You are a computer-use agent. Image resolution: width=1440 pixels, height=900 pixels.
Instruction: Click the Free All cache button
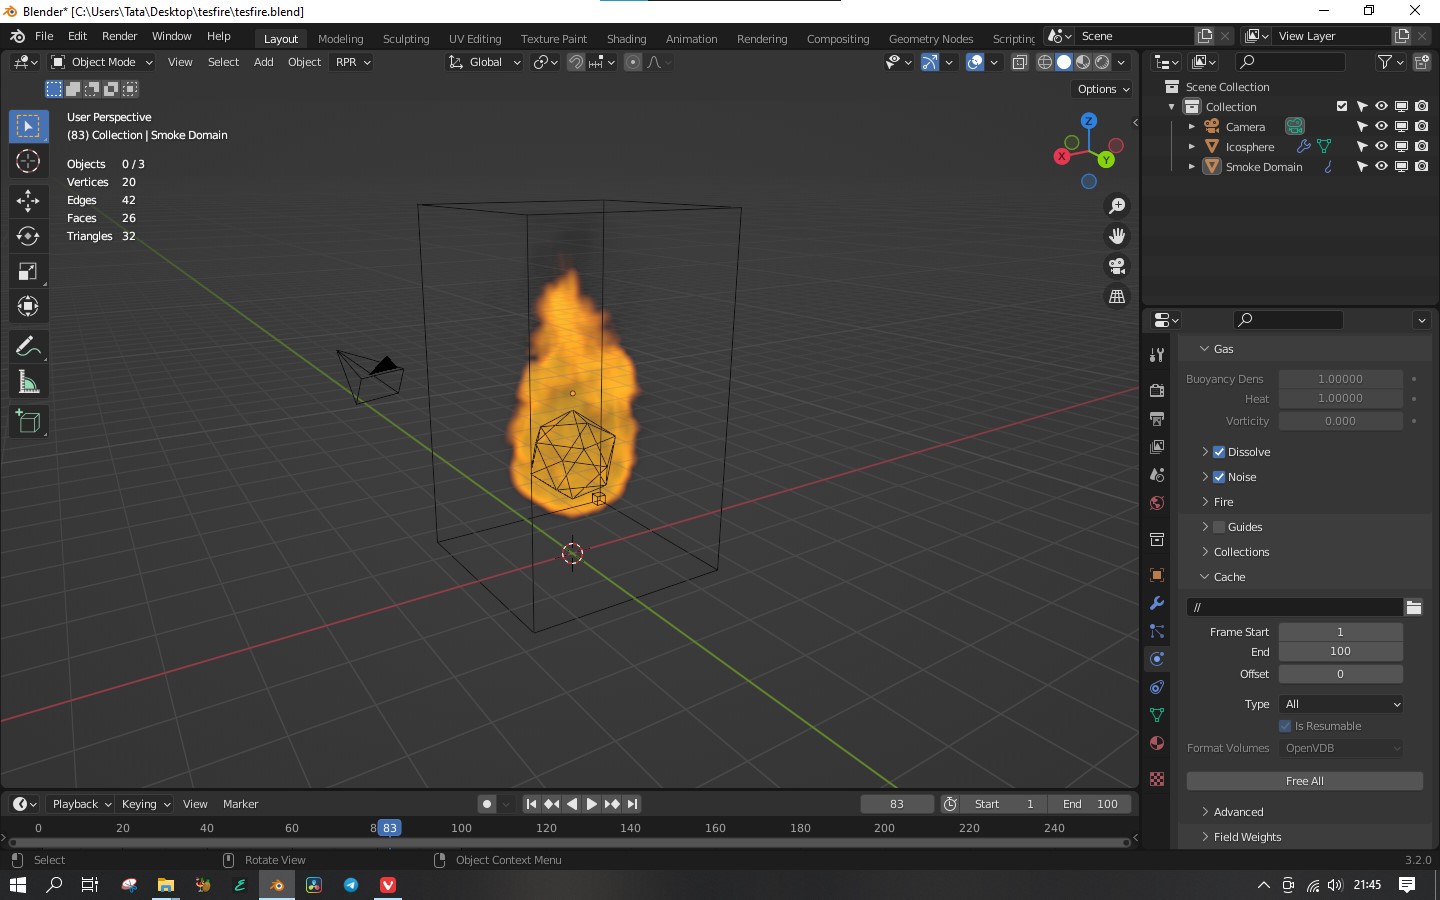pyautogui.click(x=1304, y=781)
